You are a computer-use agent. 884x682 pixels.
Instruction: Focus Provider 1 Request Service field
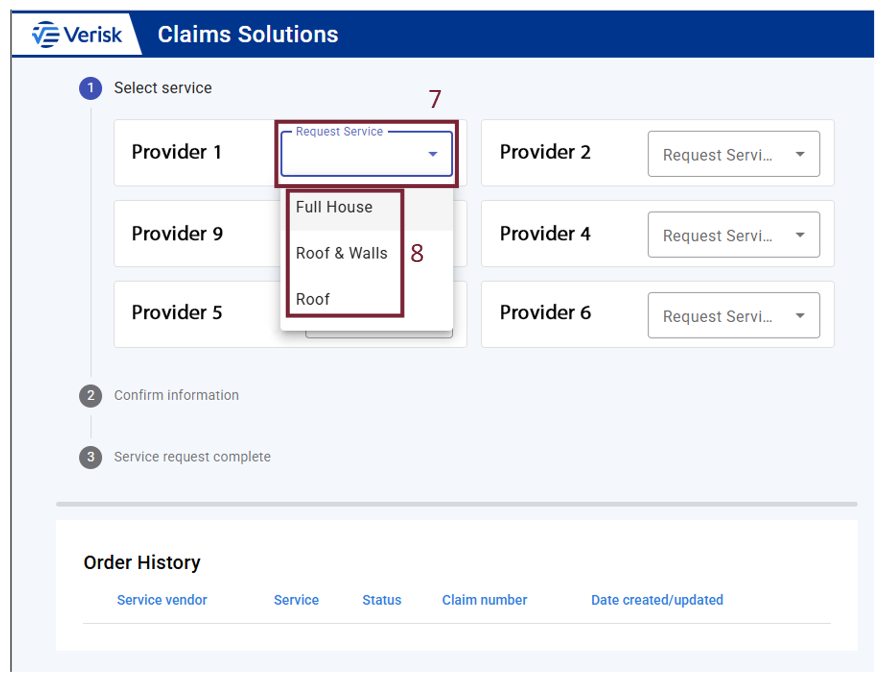(x=355, y=155)
